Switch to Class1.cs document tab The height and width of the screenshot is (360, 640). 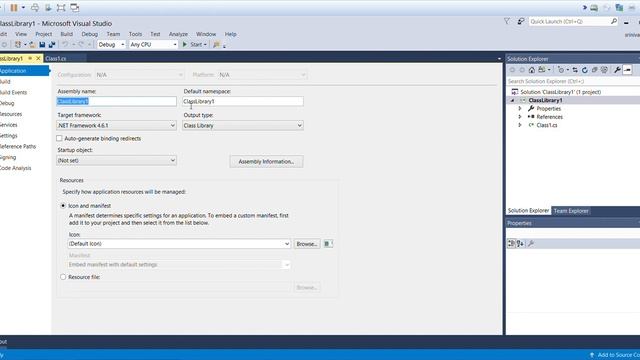(56, 58)
